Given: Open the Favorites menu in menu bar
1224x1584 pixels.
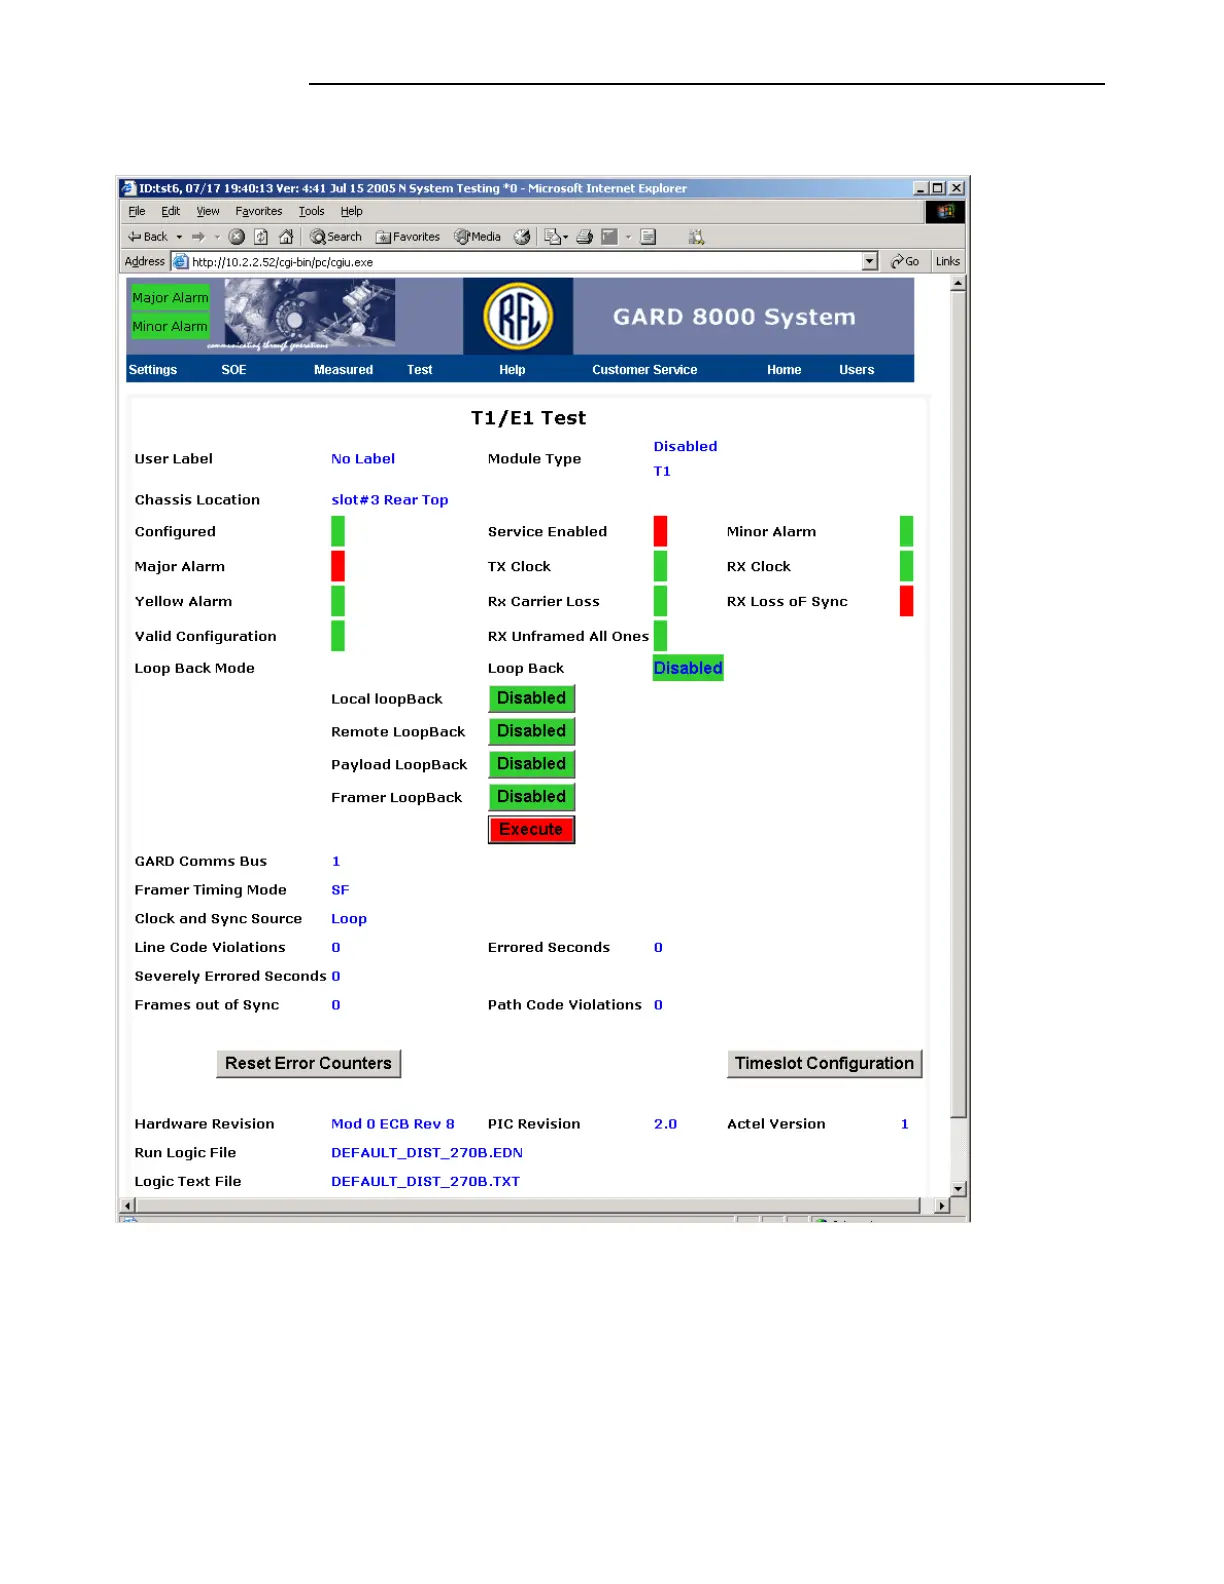Looking at the screenshot, I should [259, 212].
